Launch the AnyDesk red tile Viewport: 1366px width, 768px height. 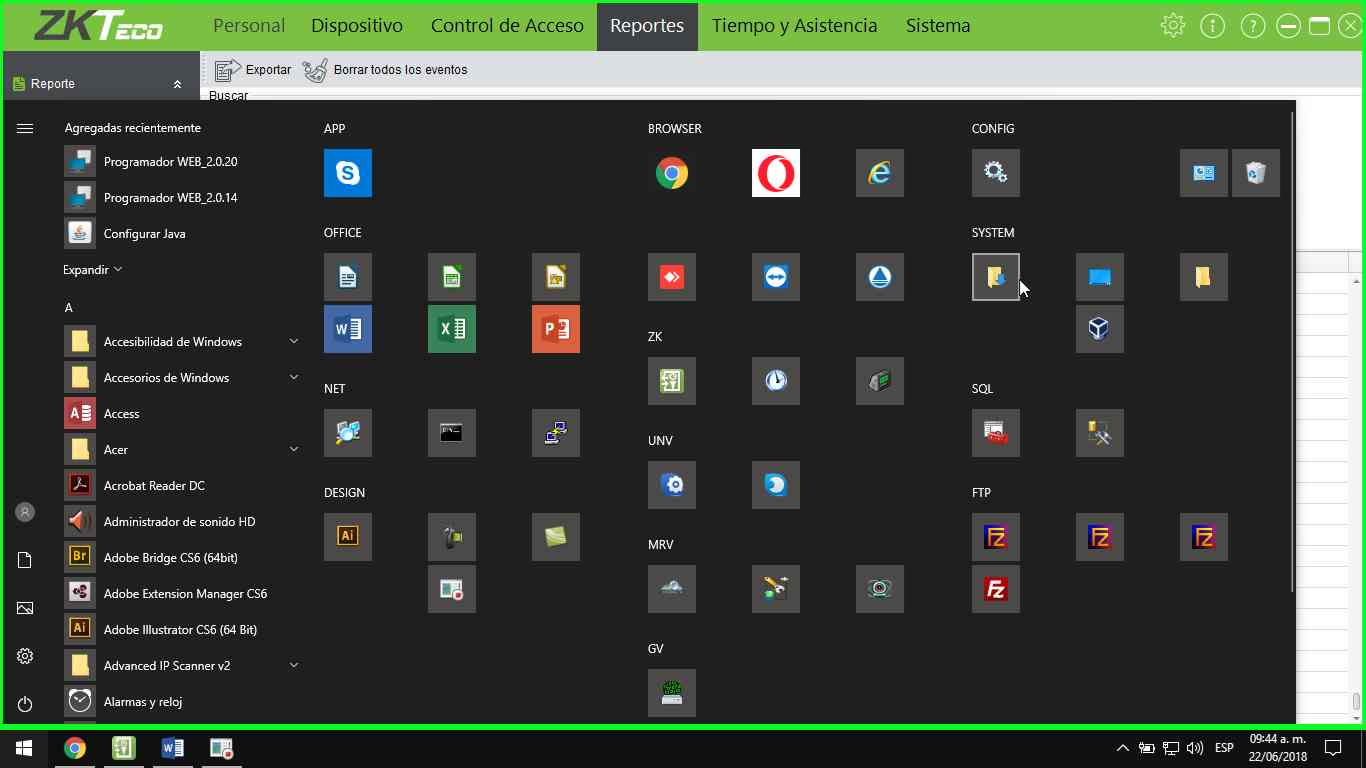[672, 277]
